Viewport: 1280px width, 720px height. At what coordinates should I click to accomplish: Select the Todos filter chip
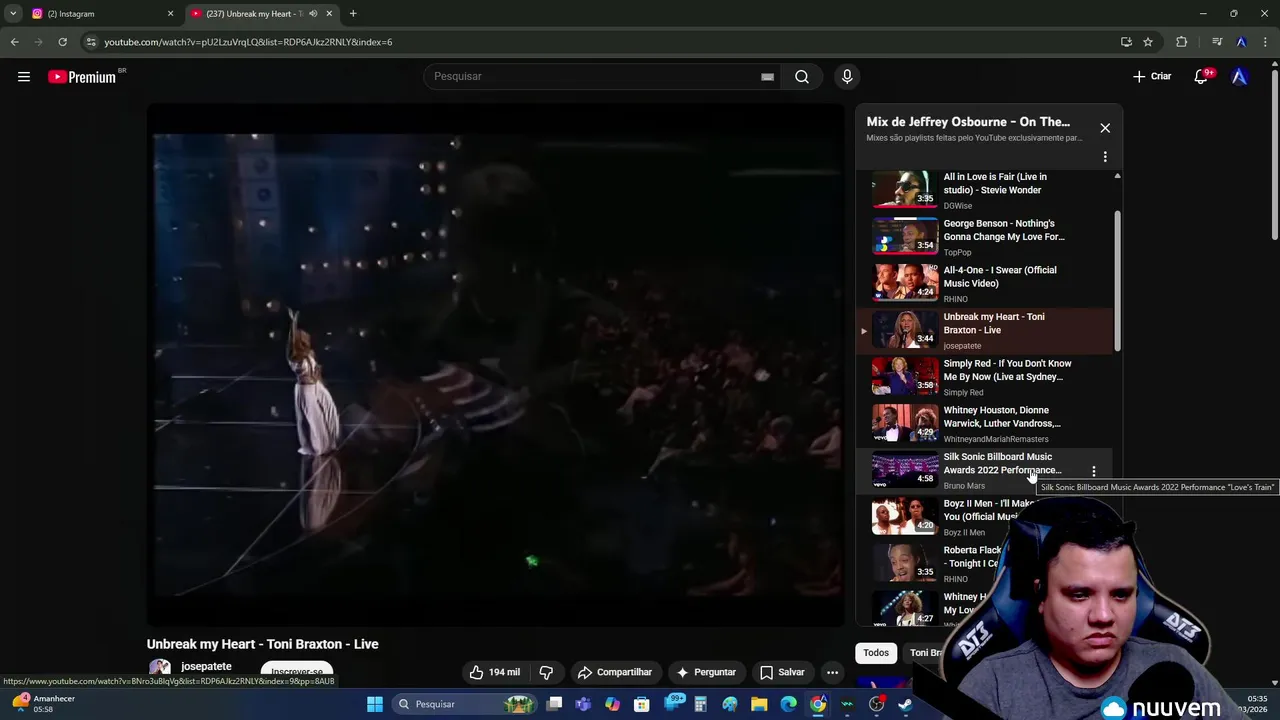[x=876, y=653]
